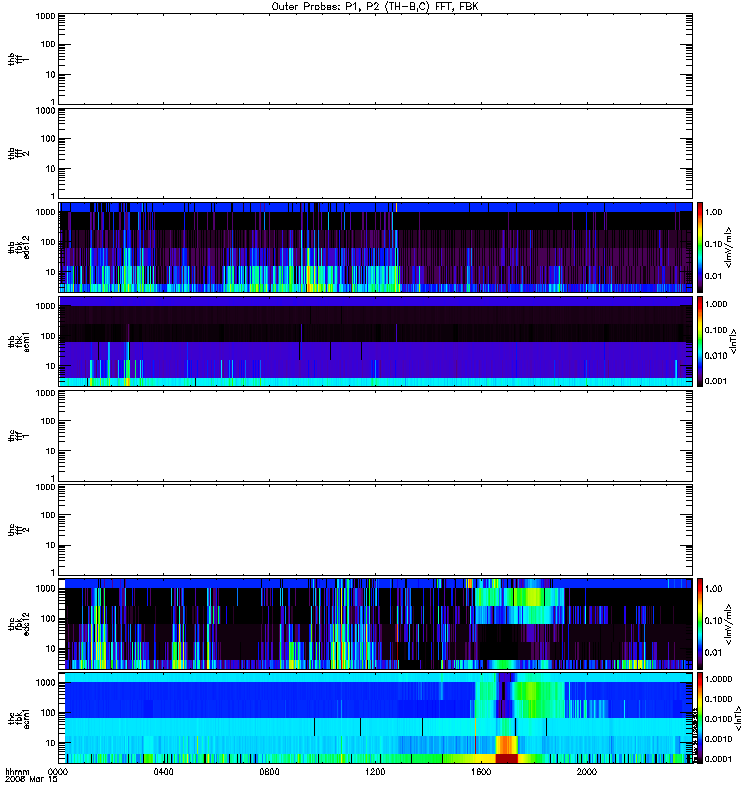Click the "2000" time axis label
Image resolution: width=750 pixels, height=800 pixels.
tap(587, 772)
